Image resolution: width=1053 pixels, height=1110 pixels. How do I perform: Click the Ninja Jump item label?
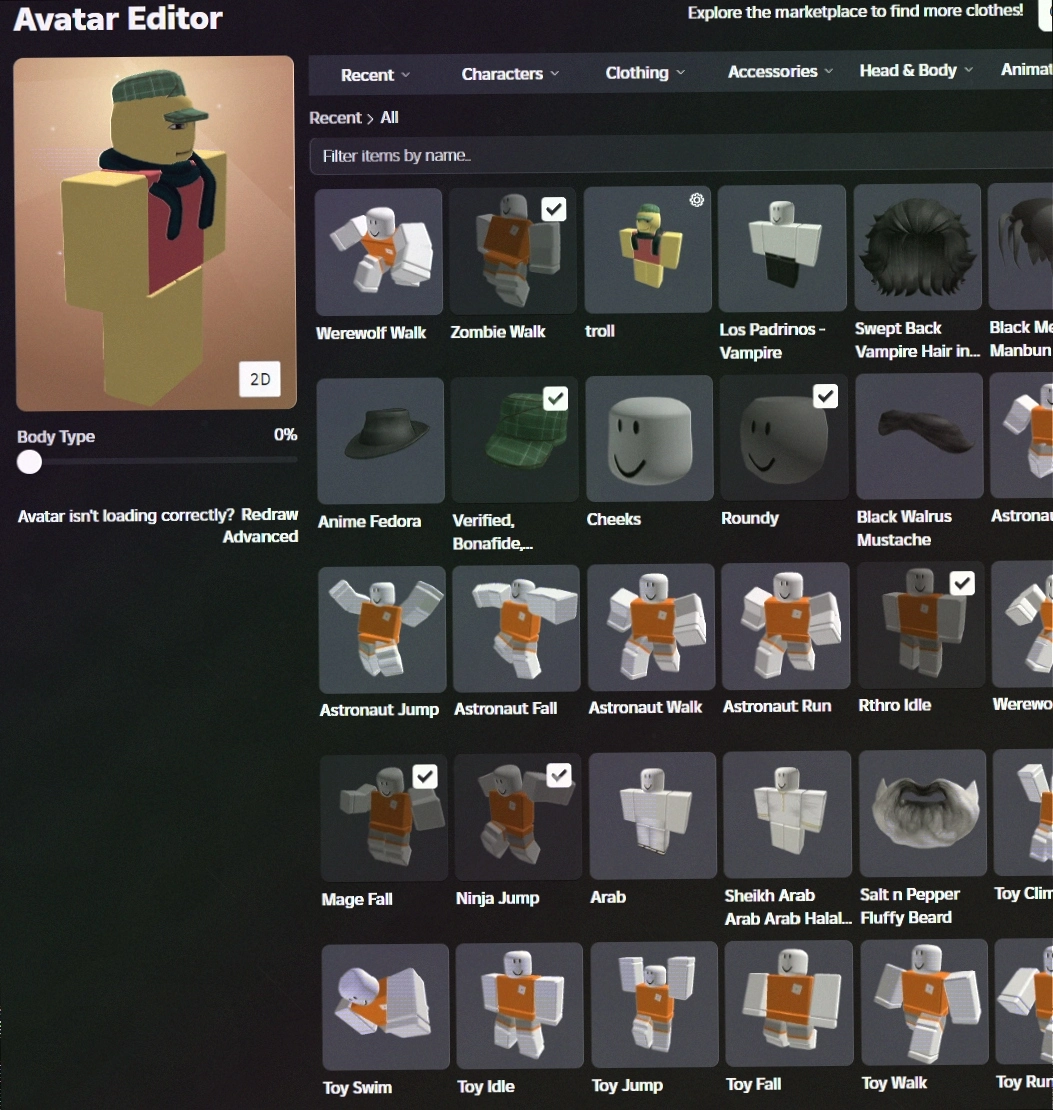[498, 898]
